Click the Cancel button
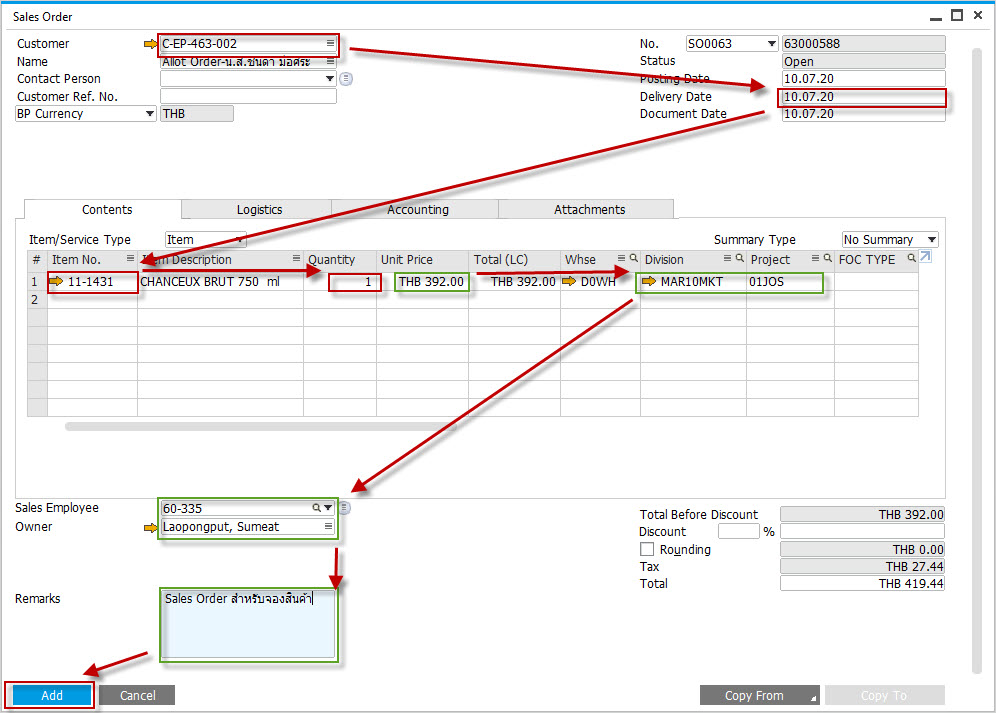Image resolution: width=996 pixels, height=713 pixels. 137,695
